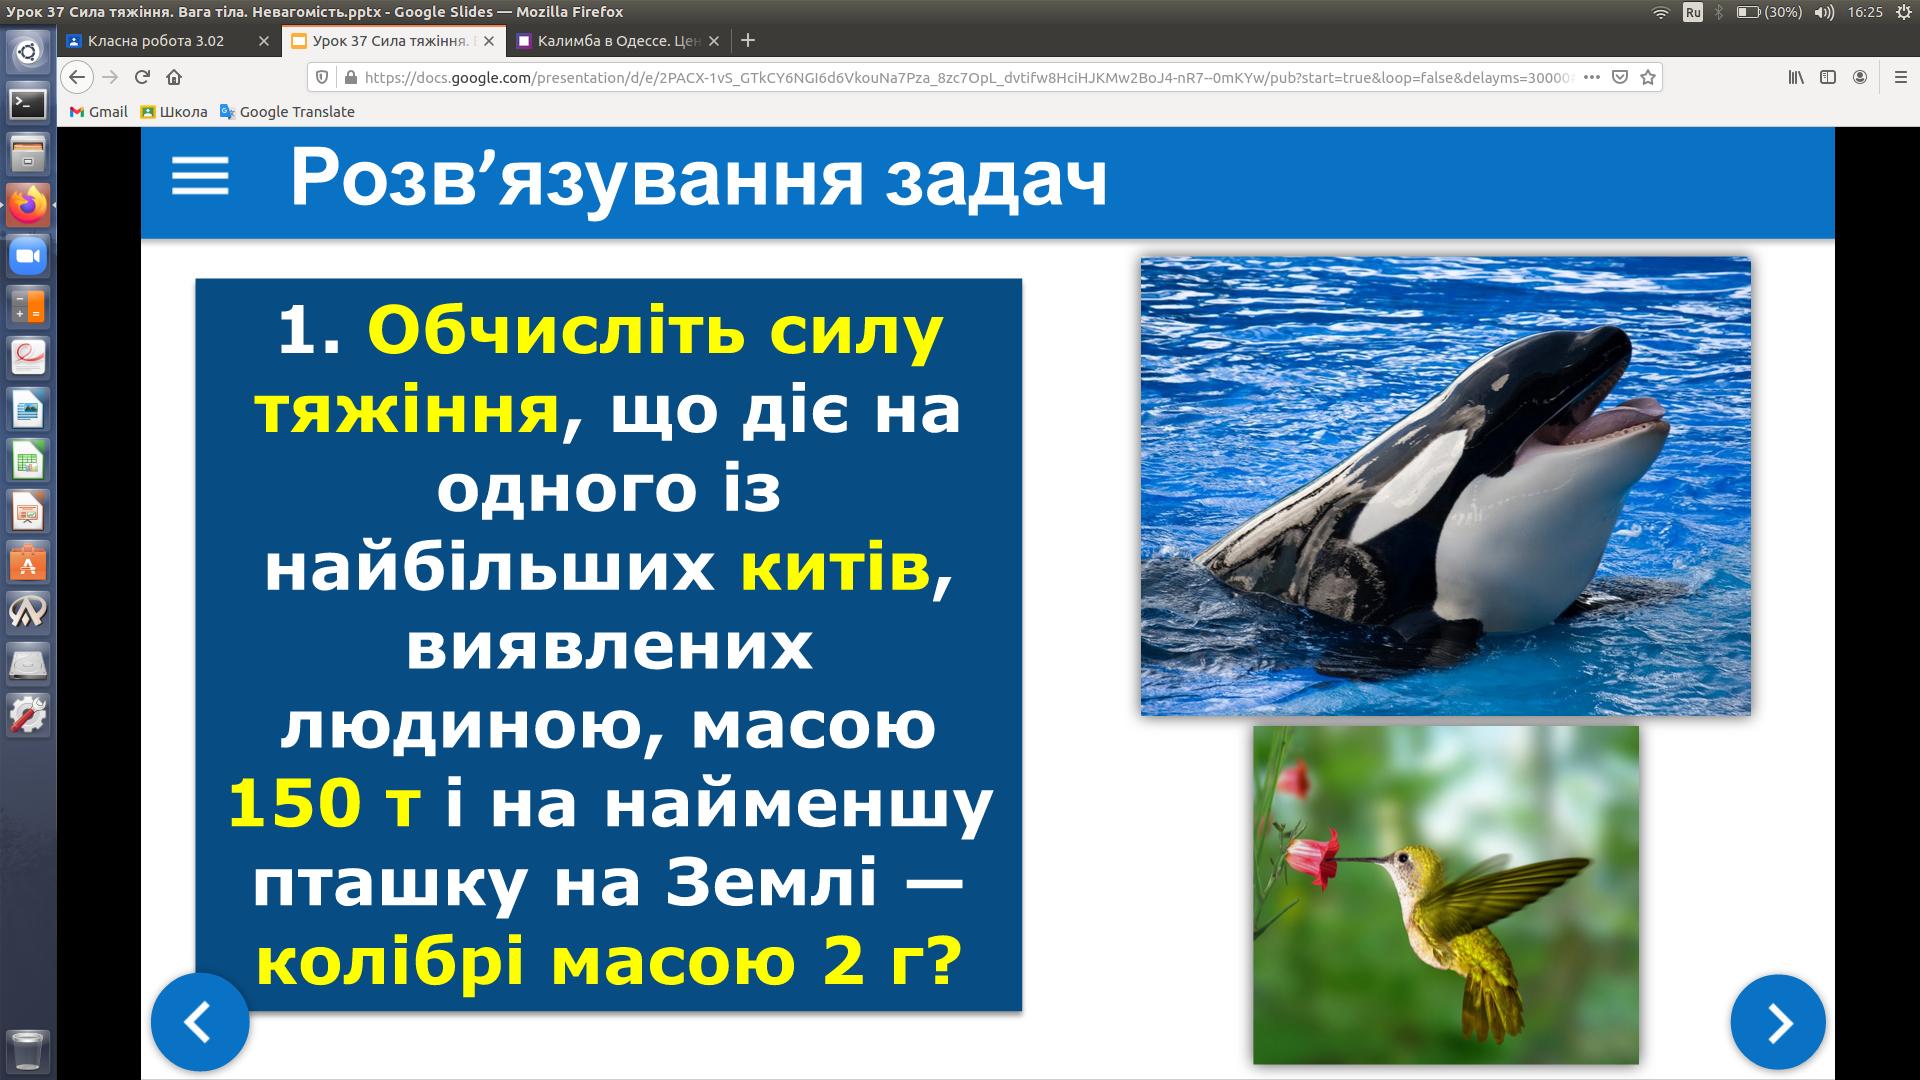Open the slide hamburger menu
Image resolution: width=1920 pixels, height=1080 pixels.
click(200, 177)
